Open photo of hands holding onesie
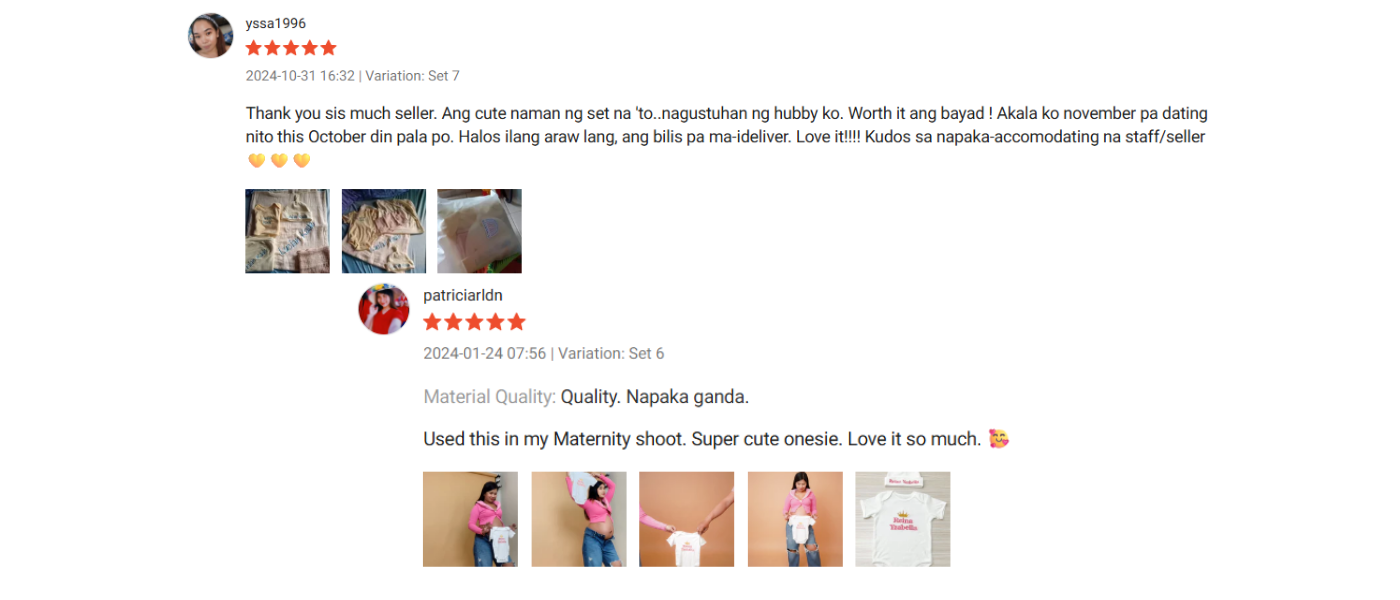The height and width of the screenshot is (600, 1400). pos(687,519)
